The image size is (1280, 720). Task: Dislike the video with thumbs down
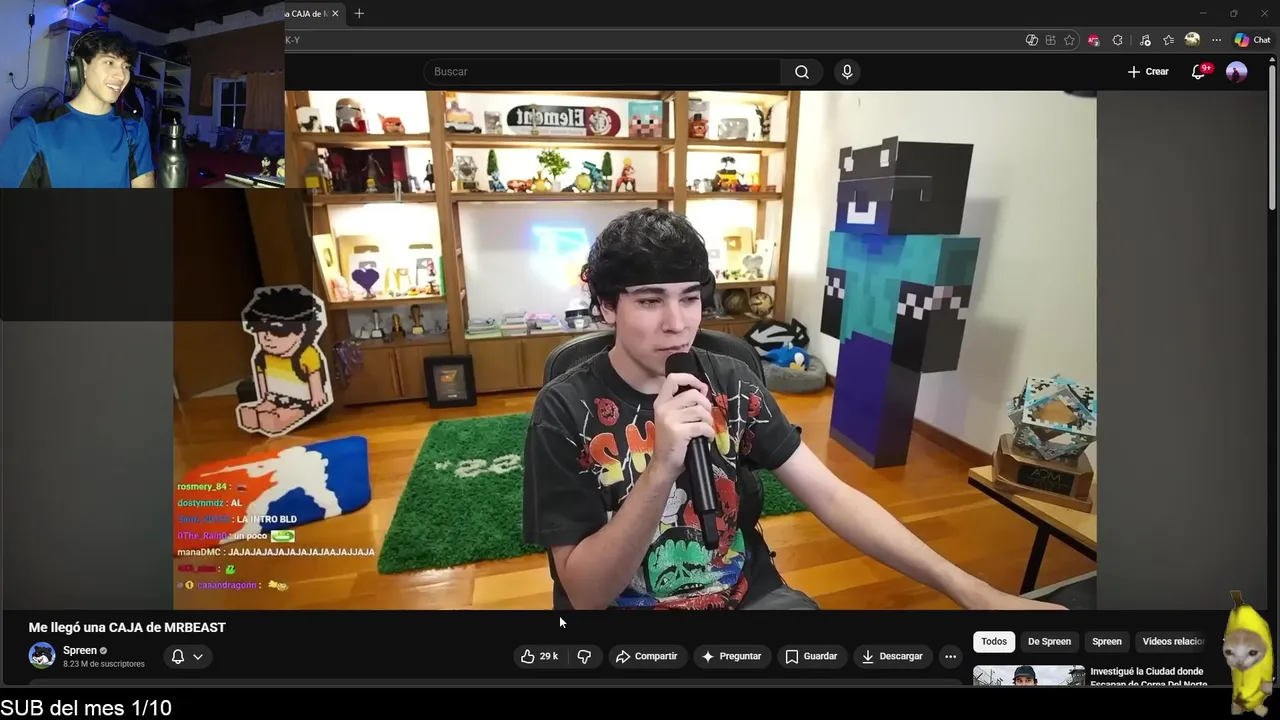(585, 656)
